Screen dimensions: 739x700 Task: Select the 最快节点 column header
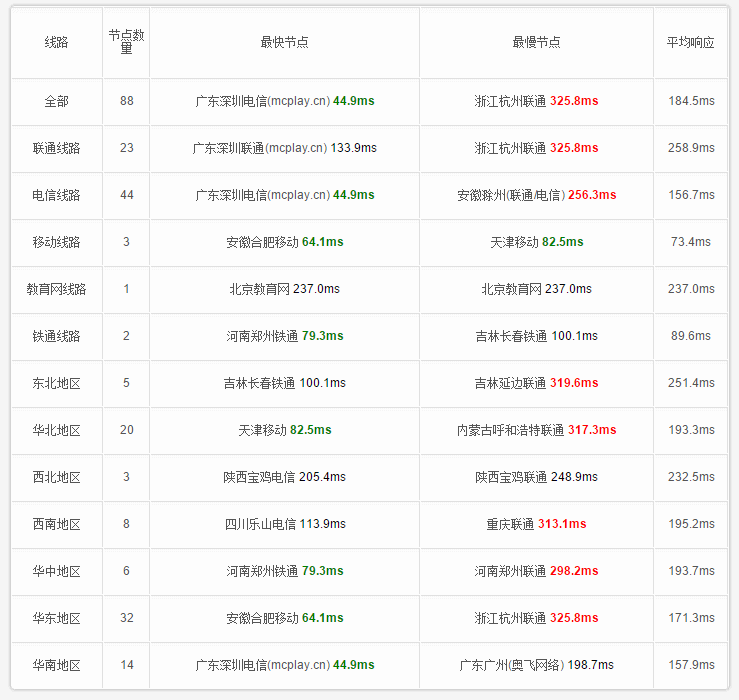click(285, 42)
